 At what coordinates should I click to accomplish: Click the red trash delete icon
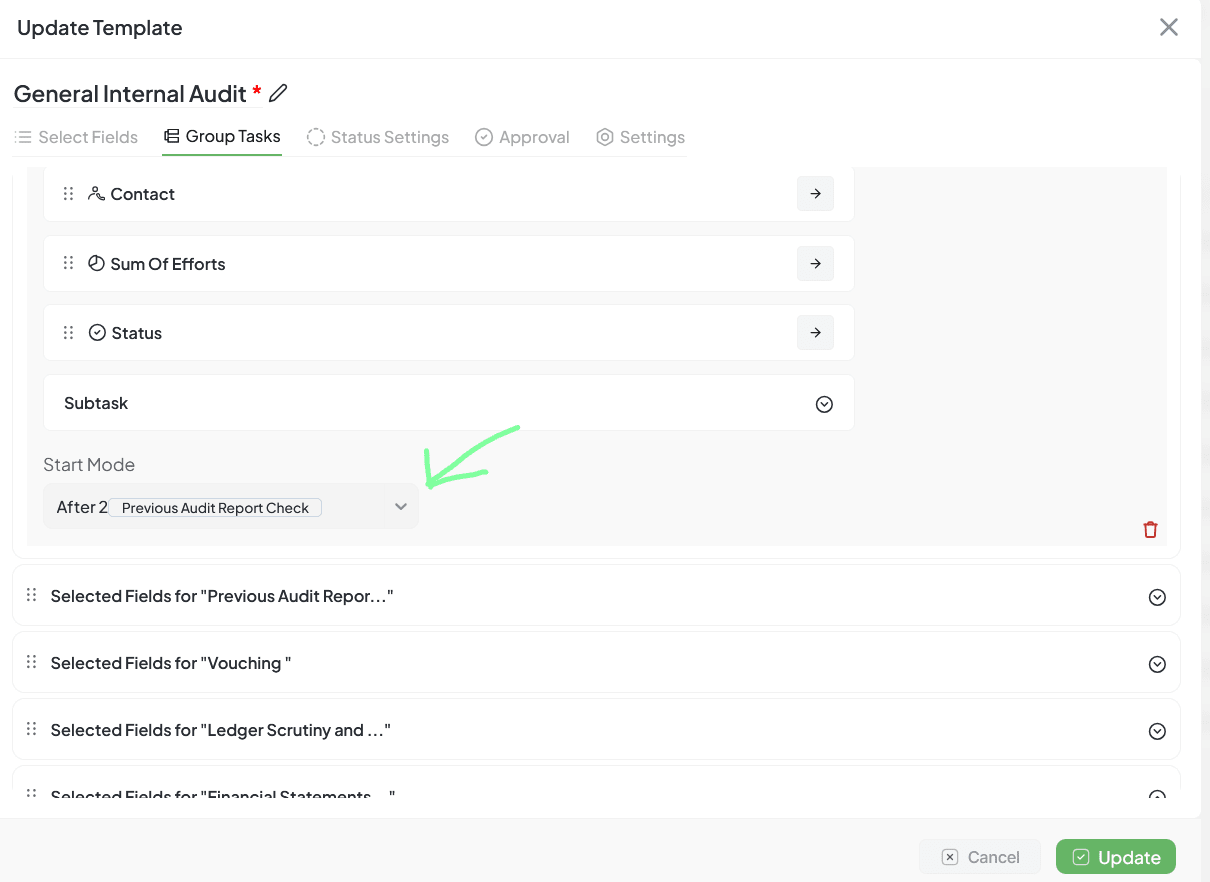tap(1150, 530)
